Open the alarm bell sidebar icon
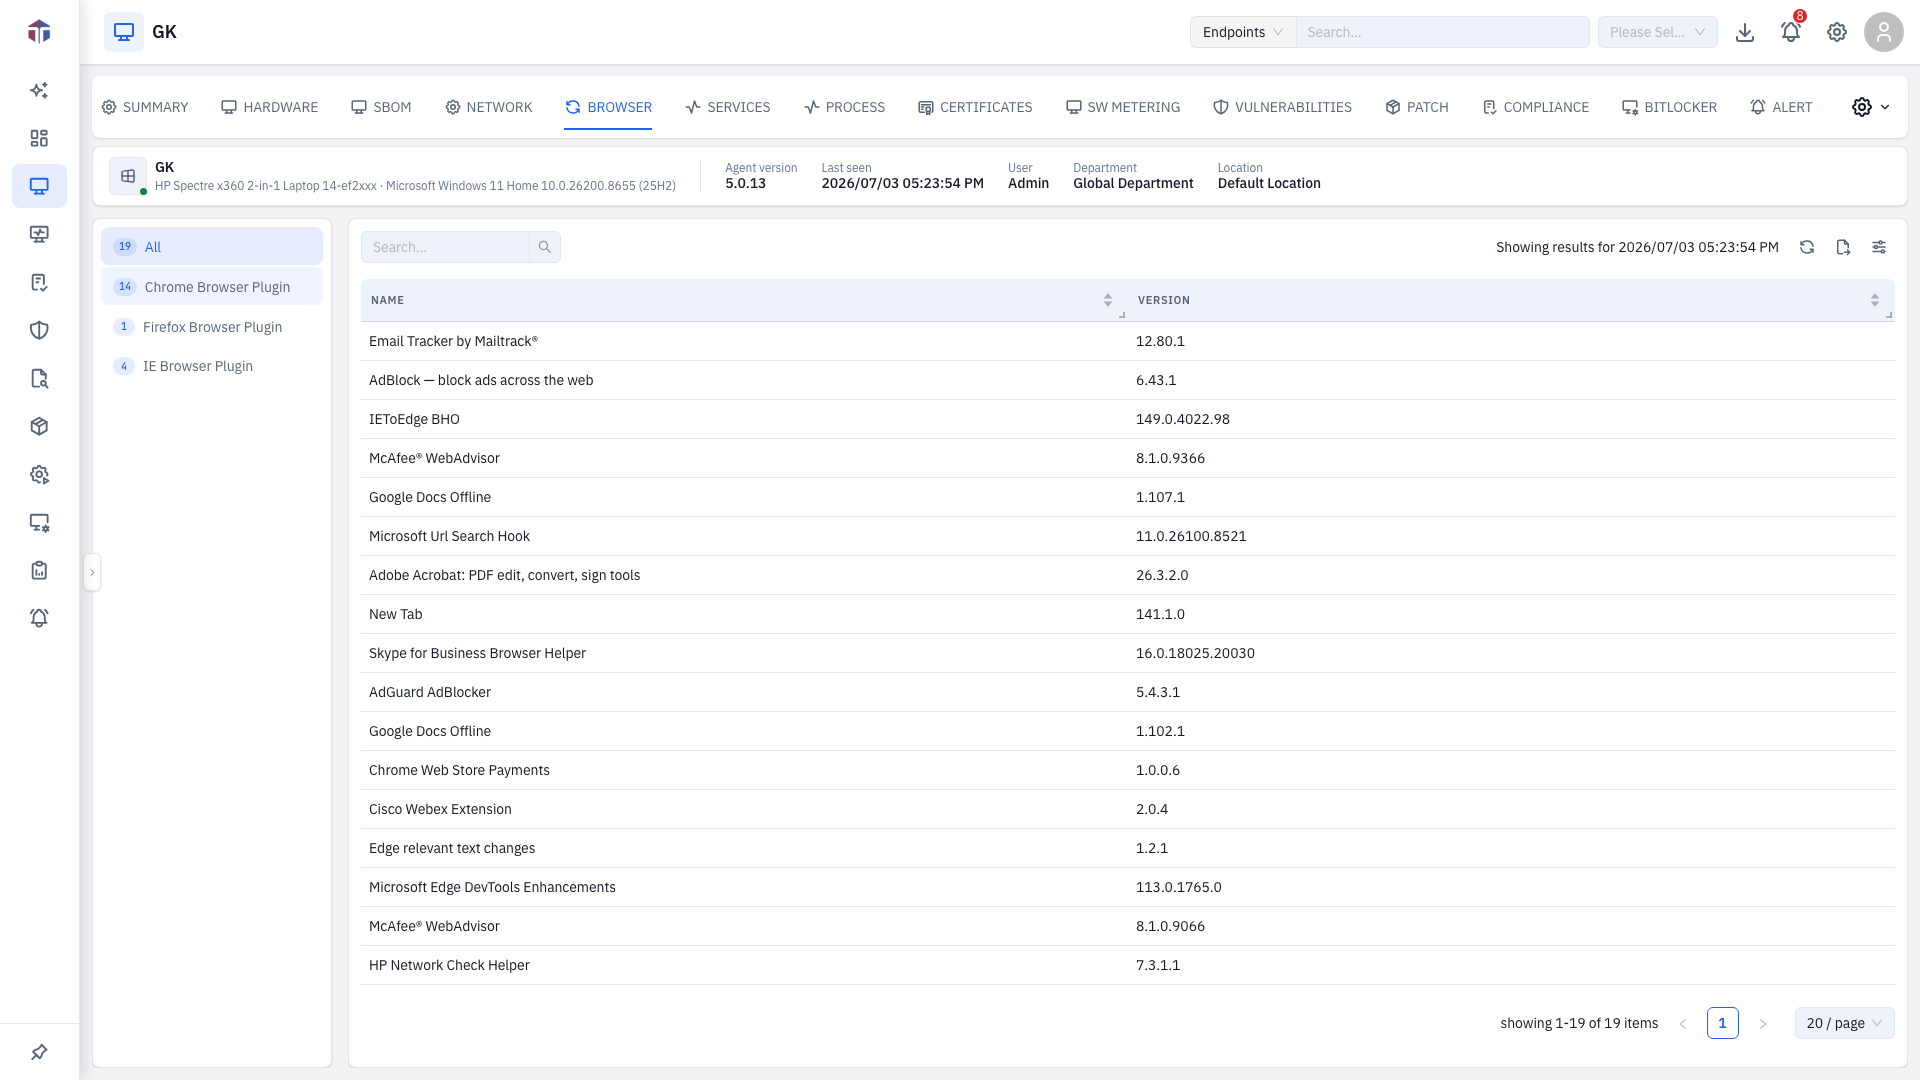The image size is (1920, 1080). pos(39,618)
